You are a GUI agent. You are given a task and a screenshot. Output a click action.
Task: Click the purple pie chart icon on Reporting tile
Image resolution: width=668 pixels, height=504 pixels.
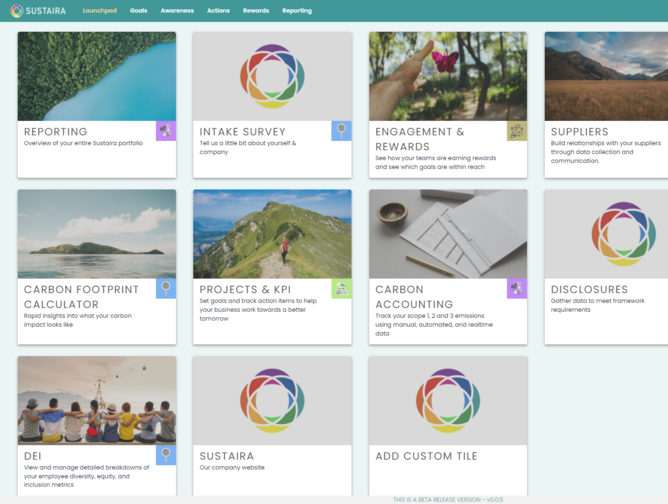point(166,131)
